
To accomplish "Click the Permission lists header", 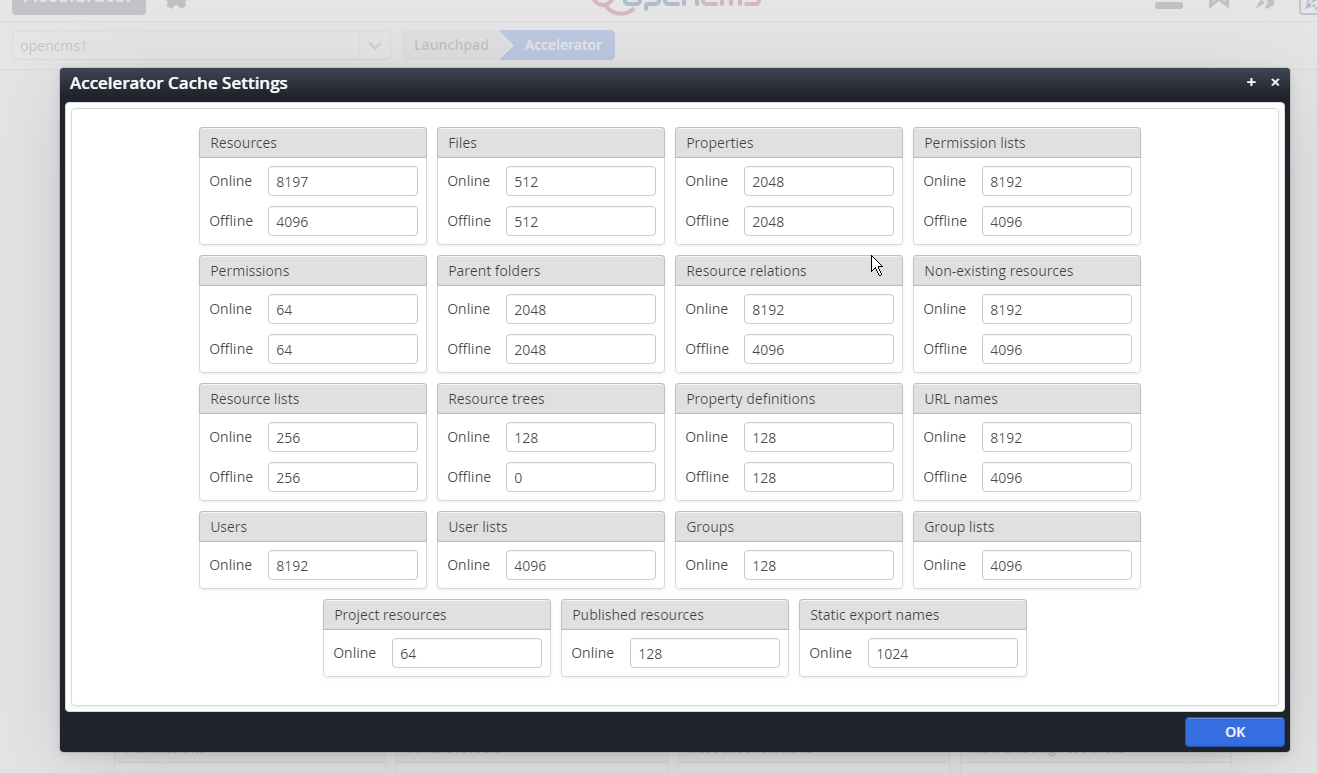I will [x=1027, y=143].
